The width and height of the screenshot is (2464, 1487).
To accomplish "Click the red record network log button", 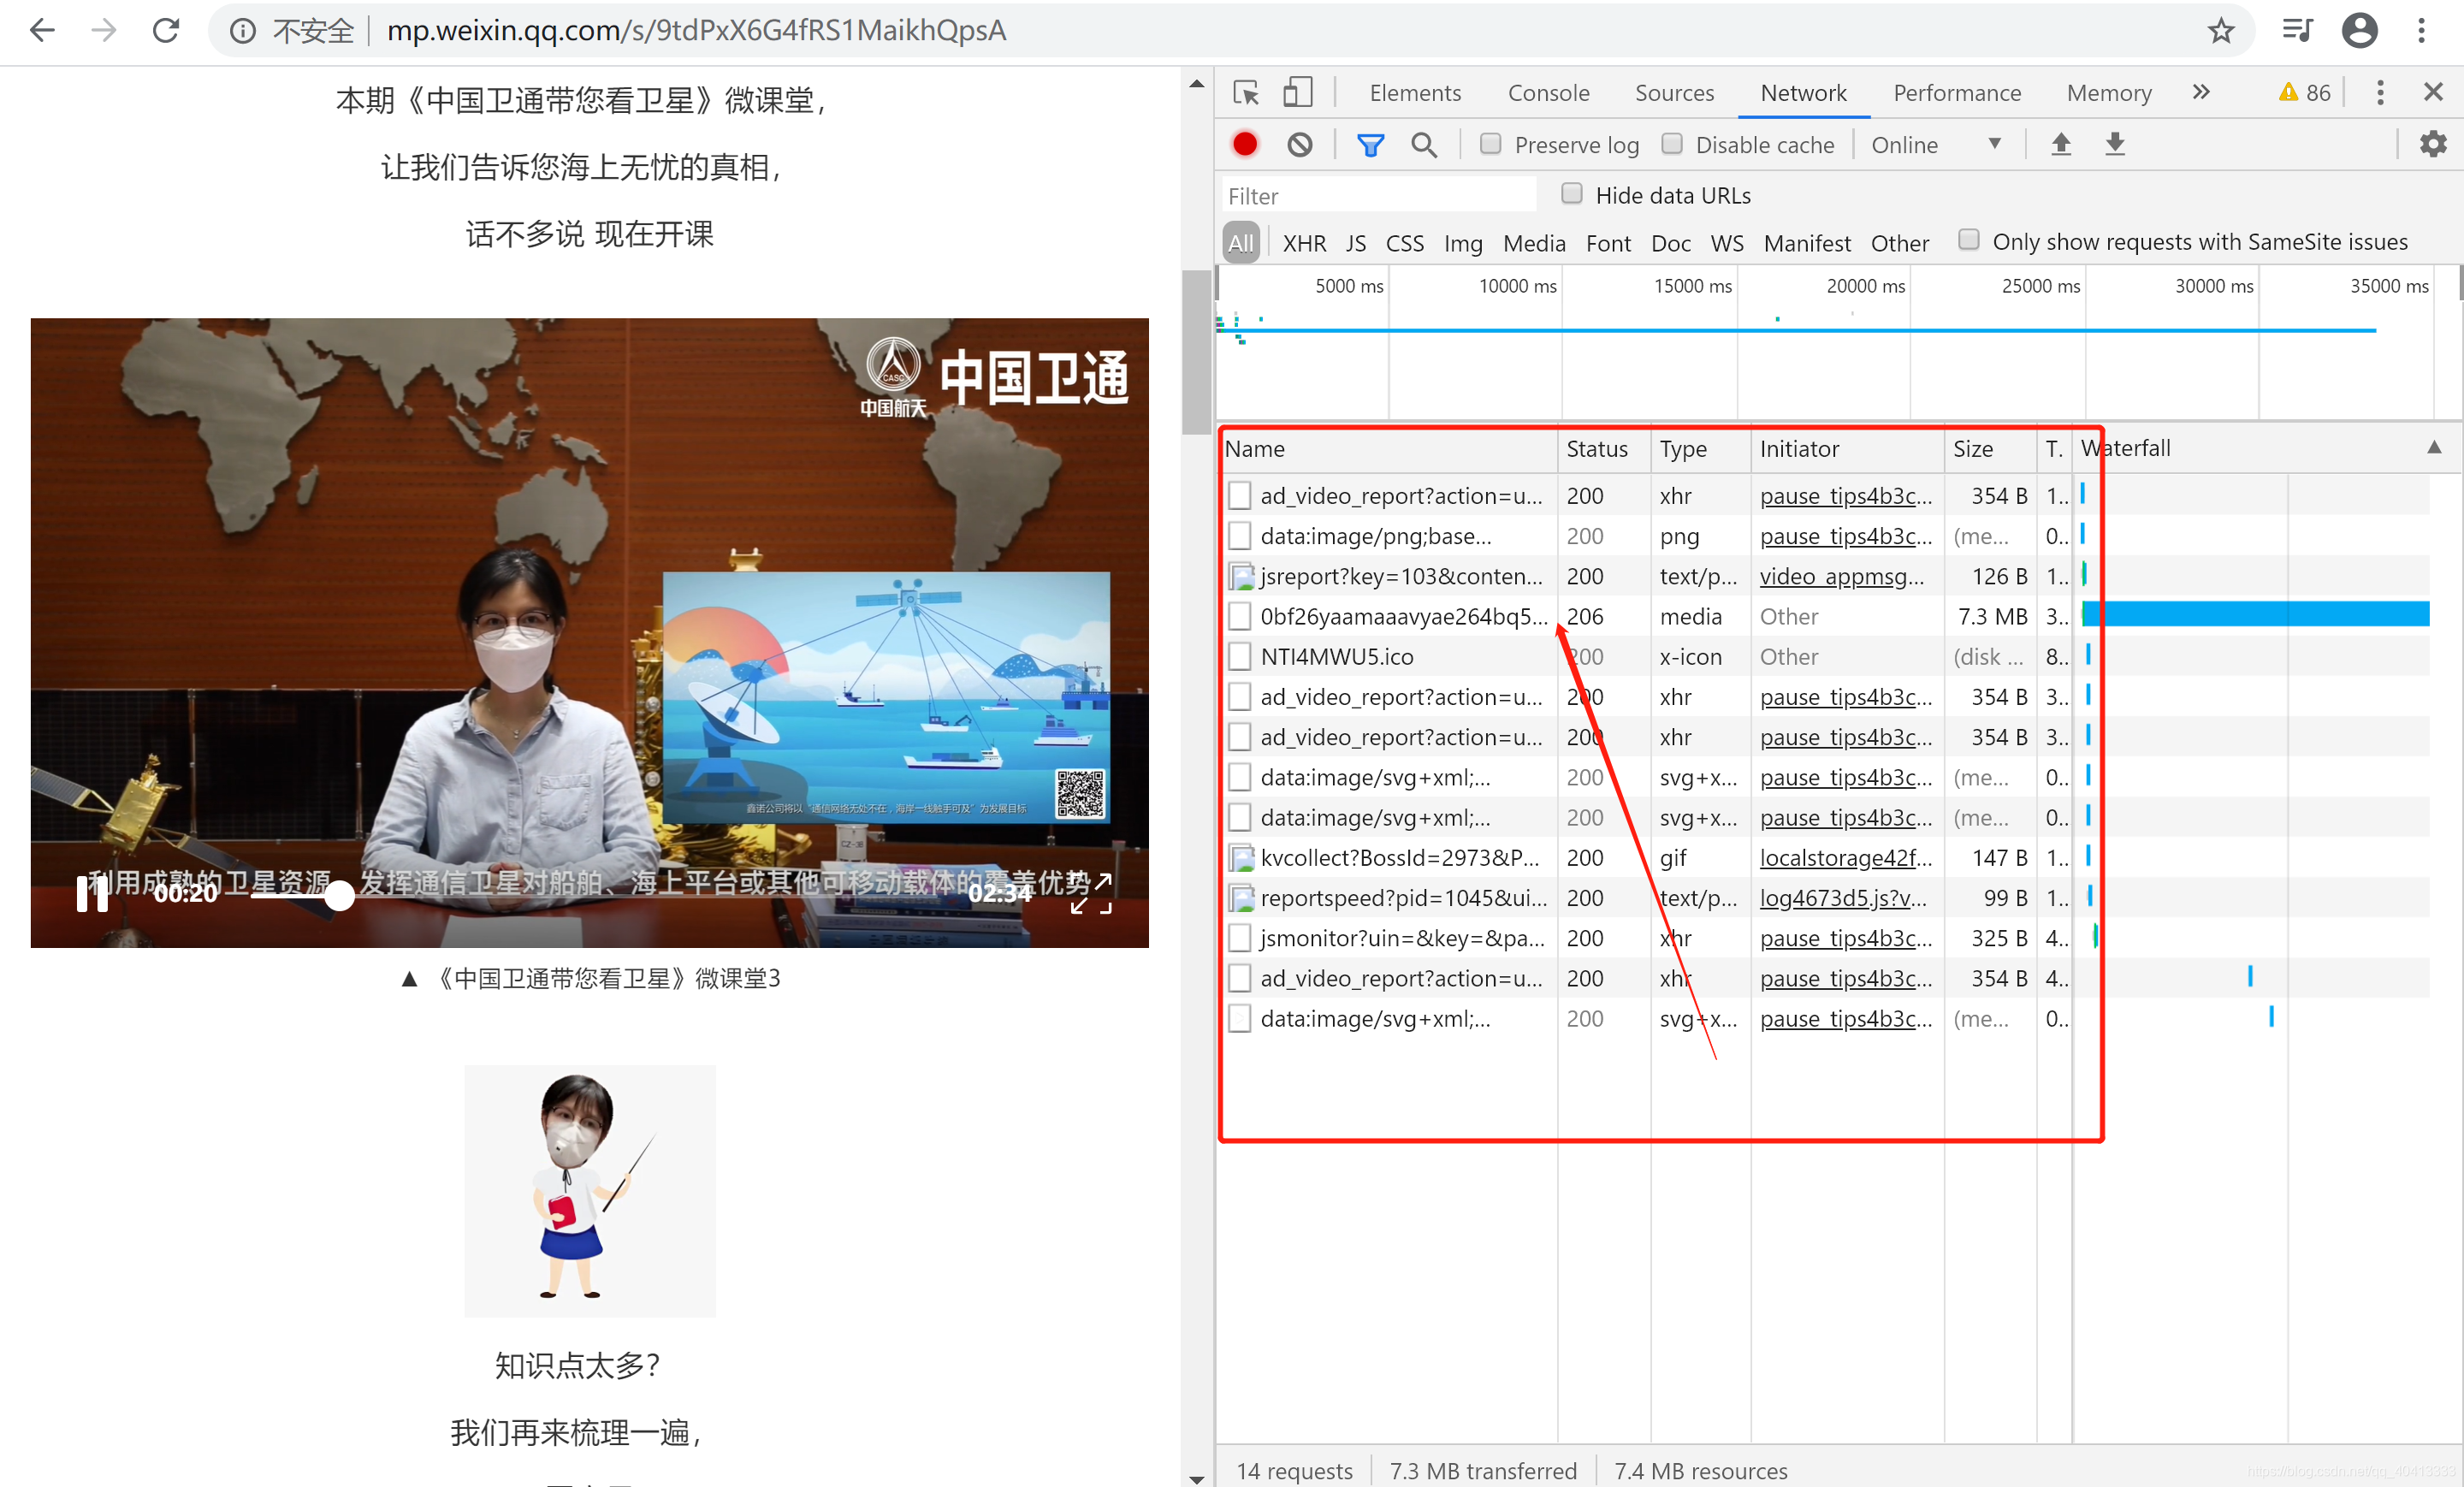I will (1244, 145).
